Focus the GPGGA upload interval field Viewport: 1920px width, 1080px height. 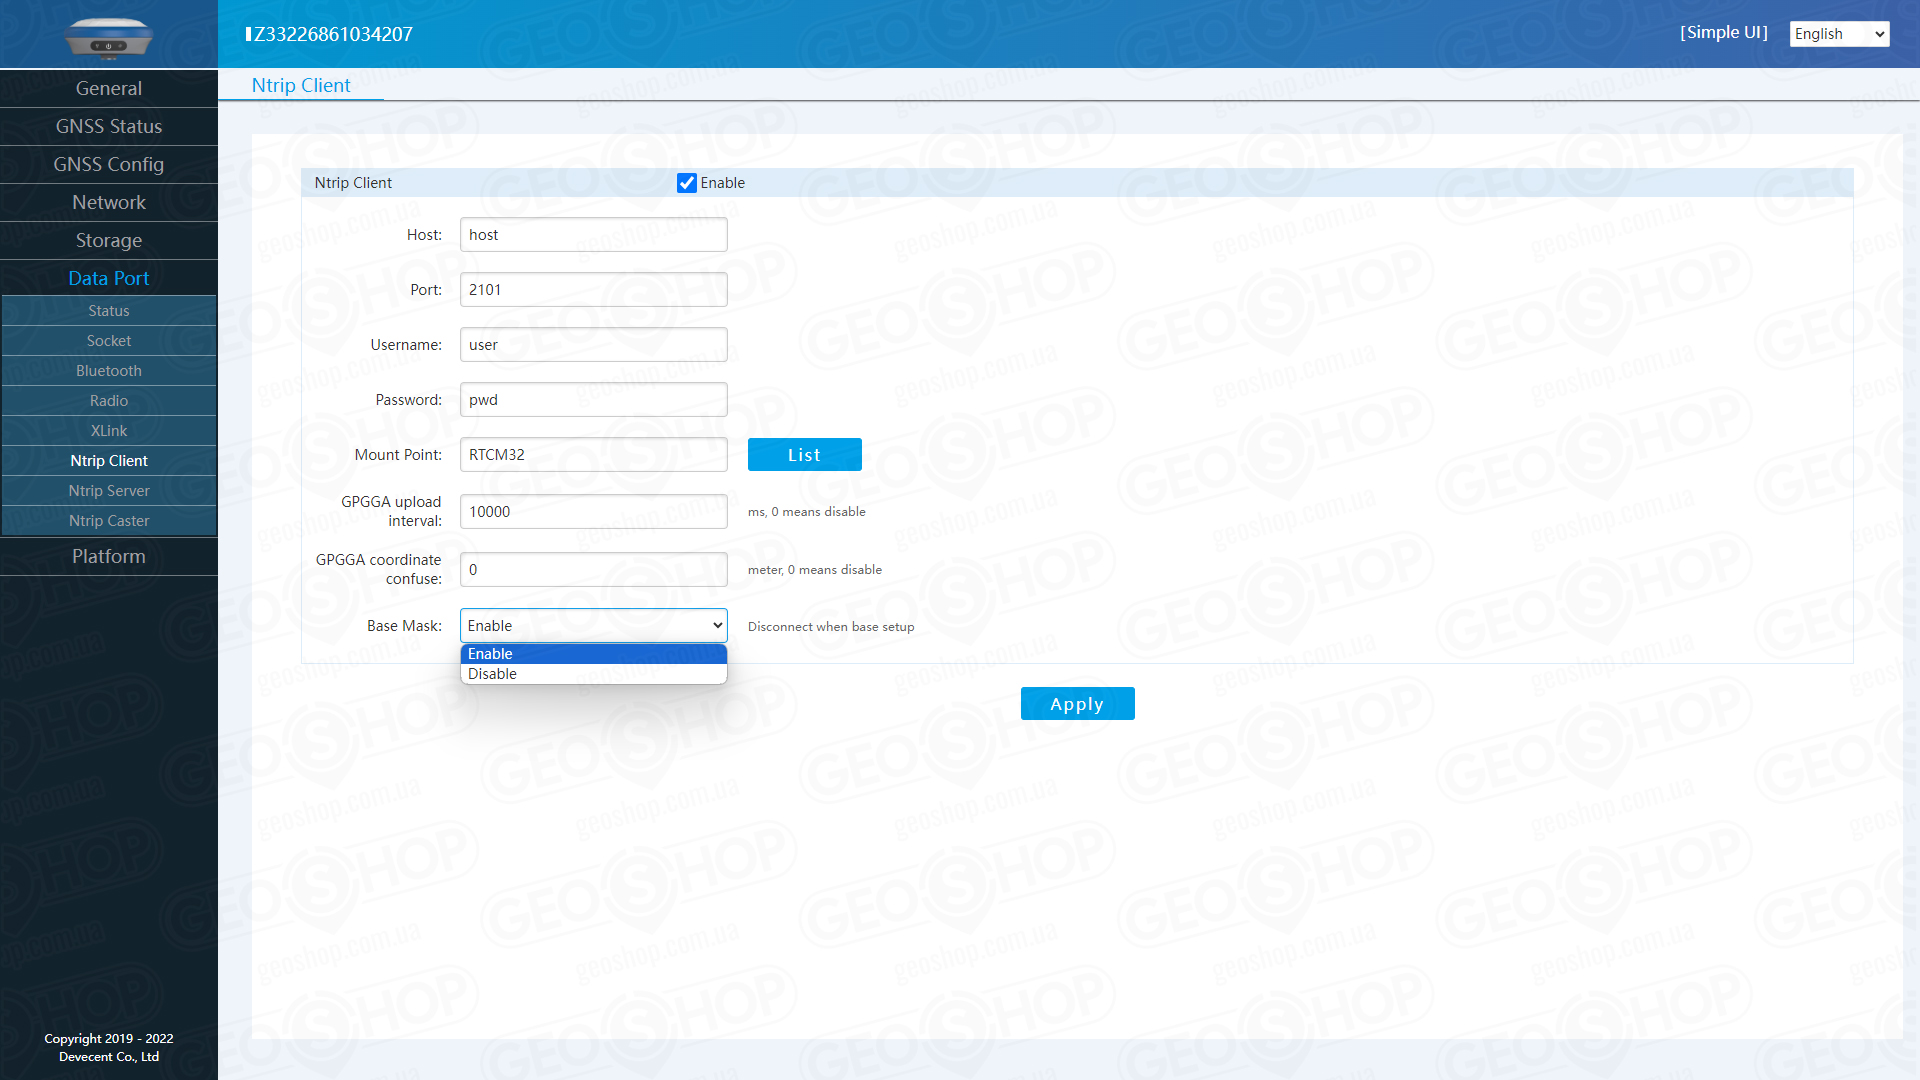coord(594,512)
